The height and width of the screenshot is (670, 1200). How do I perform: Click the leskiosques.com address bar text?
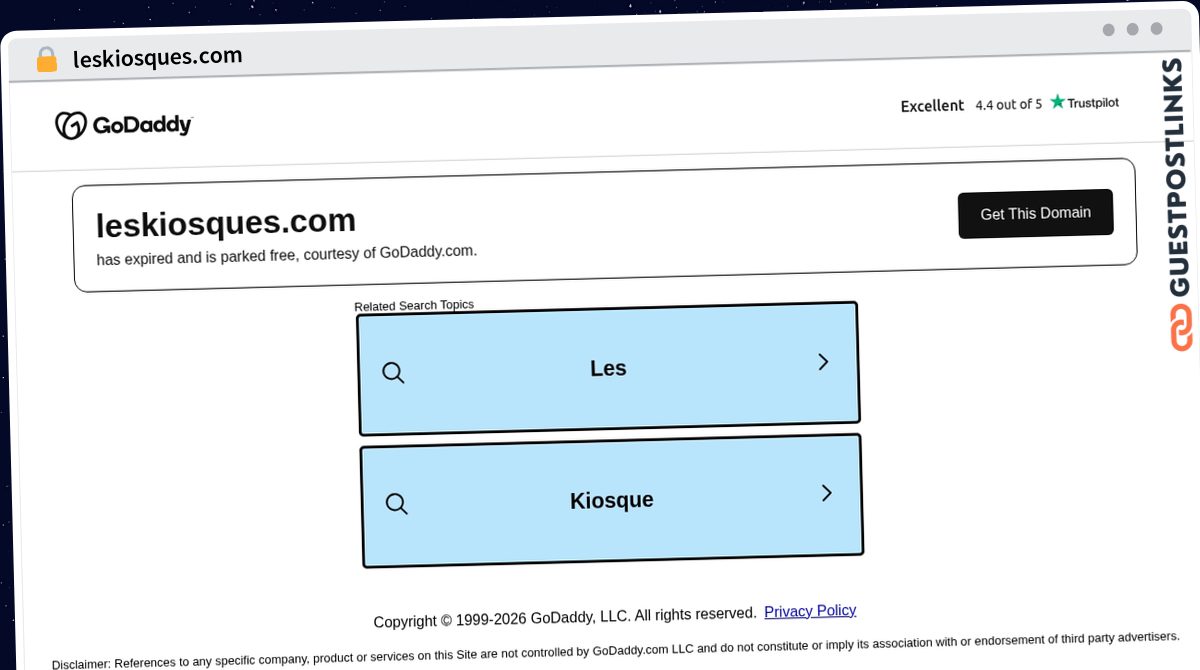158,57
